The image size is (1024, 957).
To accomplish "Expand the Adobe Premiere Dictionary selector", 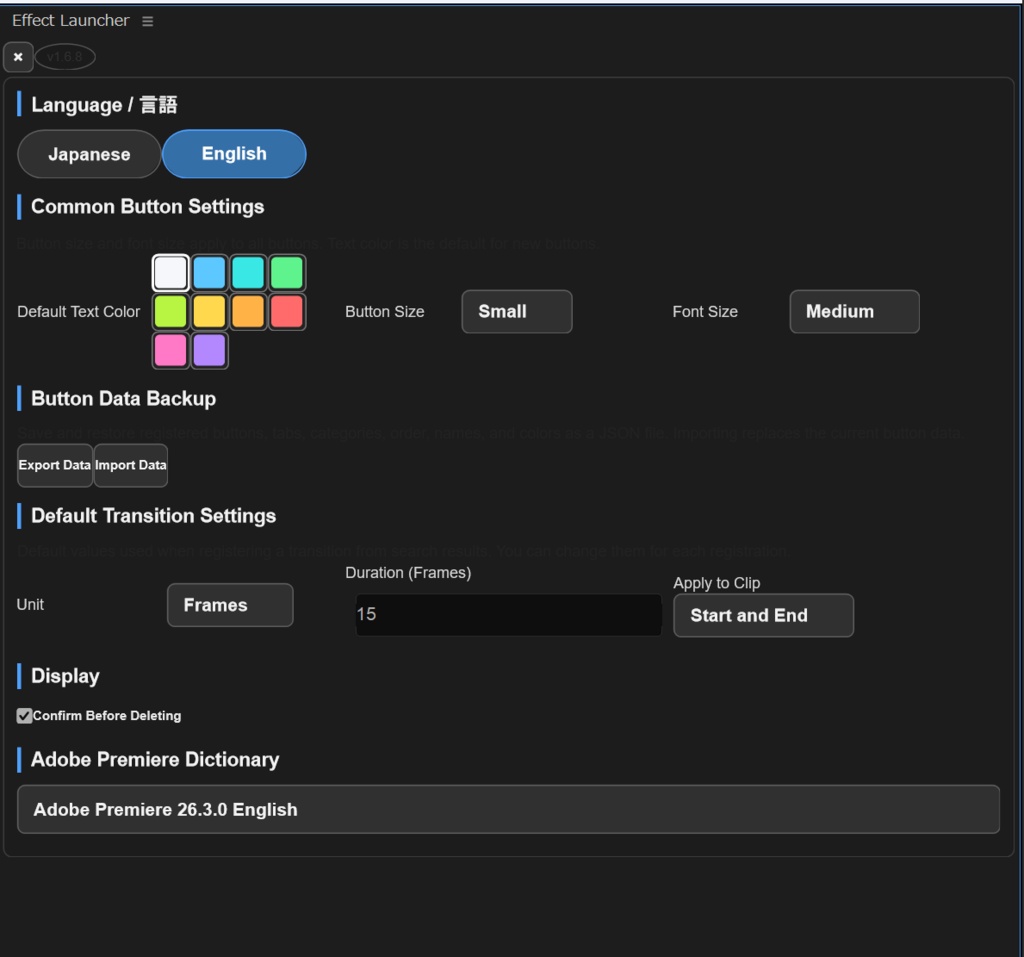I will (x=508, y=809).
